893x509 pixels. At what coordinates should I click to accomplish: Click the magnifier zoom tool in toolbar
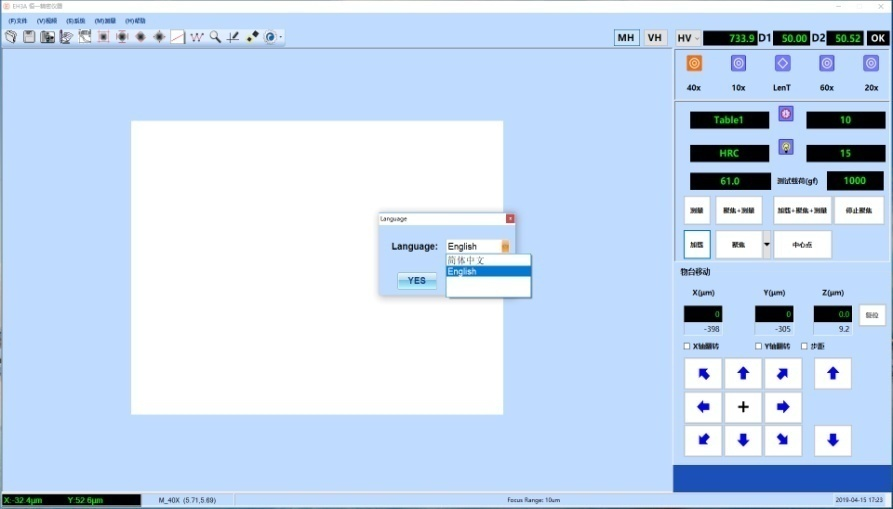[215, 37]
